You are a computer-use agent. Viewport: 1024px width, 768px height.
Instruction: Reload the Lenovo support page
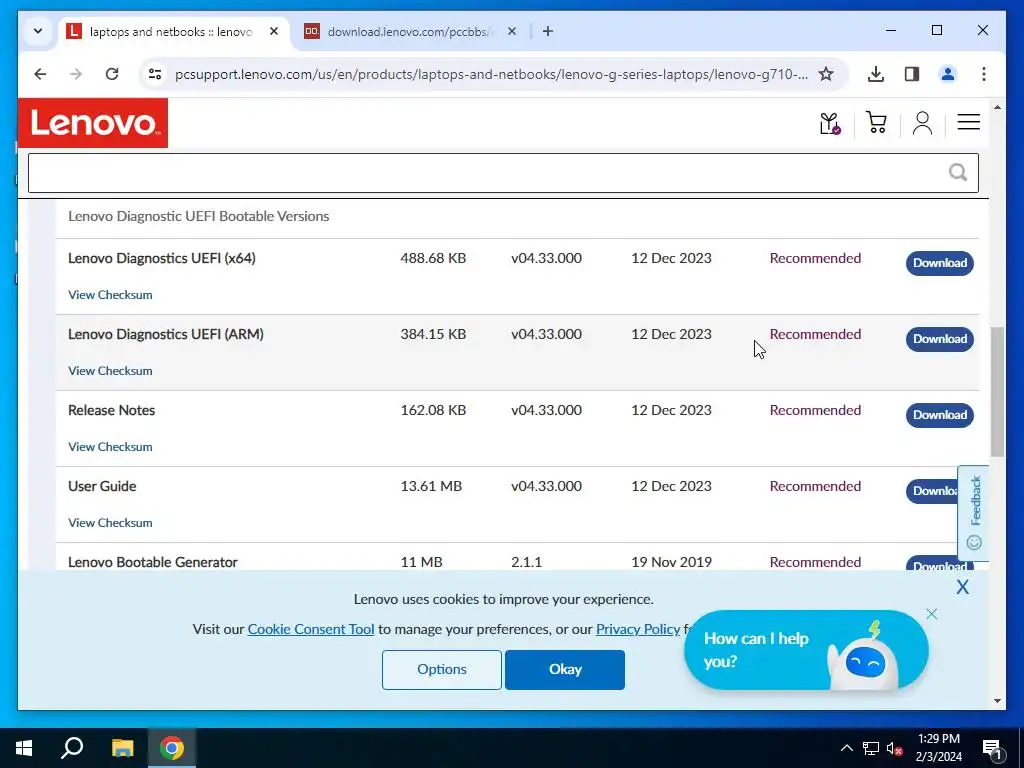point(112,74)
